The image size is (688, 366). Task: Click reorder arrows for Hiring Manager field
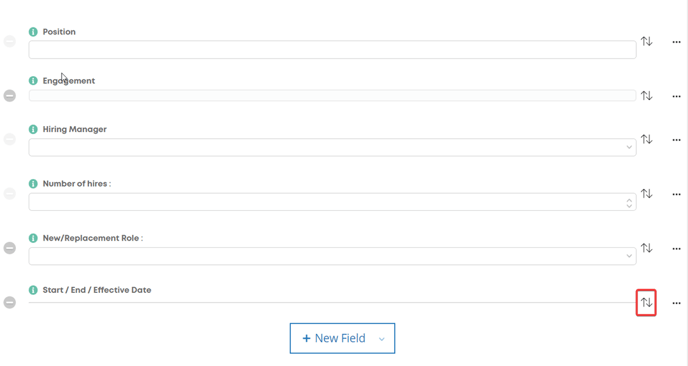(646, 139)
